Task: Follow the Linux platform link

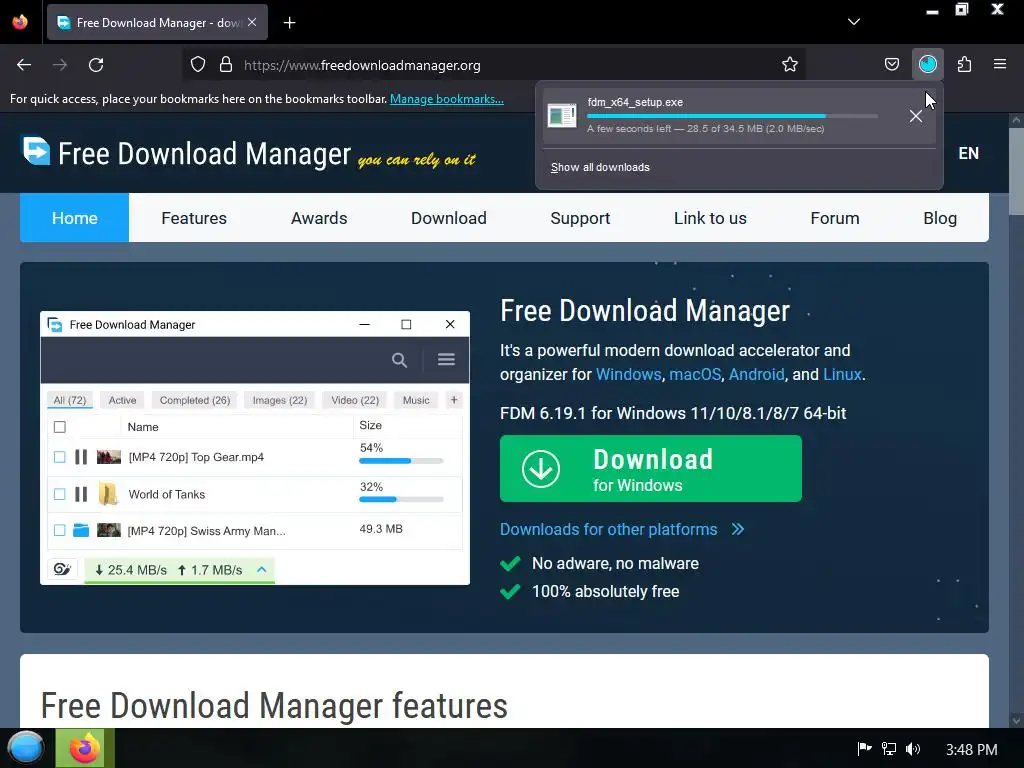Action: (842, 374)
